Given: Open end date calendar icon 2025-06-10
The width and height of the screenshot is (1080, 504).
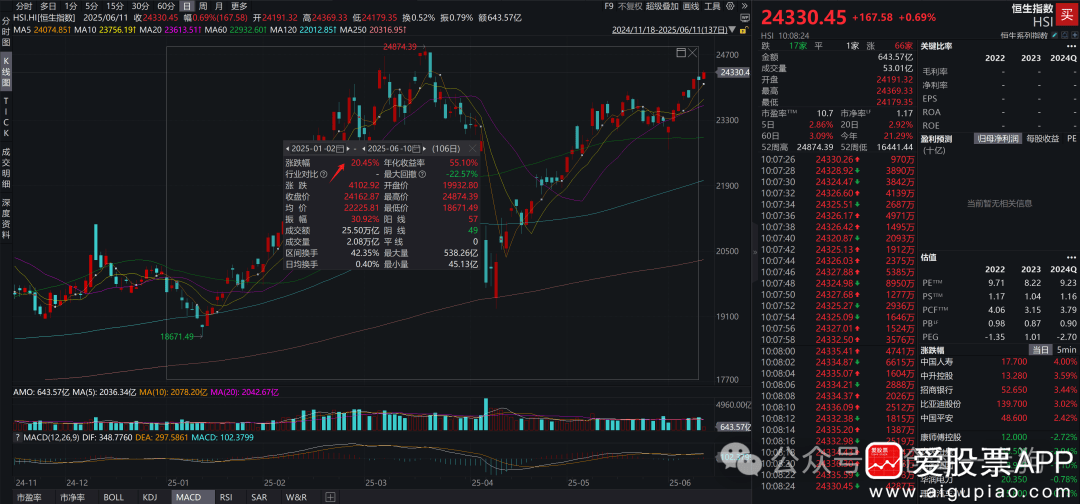Looking at the screenshot, I should point(416,149).
